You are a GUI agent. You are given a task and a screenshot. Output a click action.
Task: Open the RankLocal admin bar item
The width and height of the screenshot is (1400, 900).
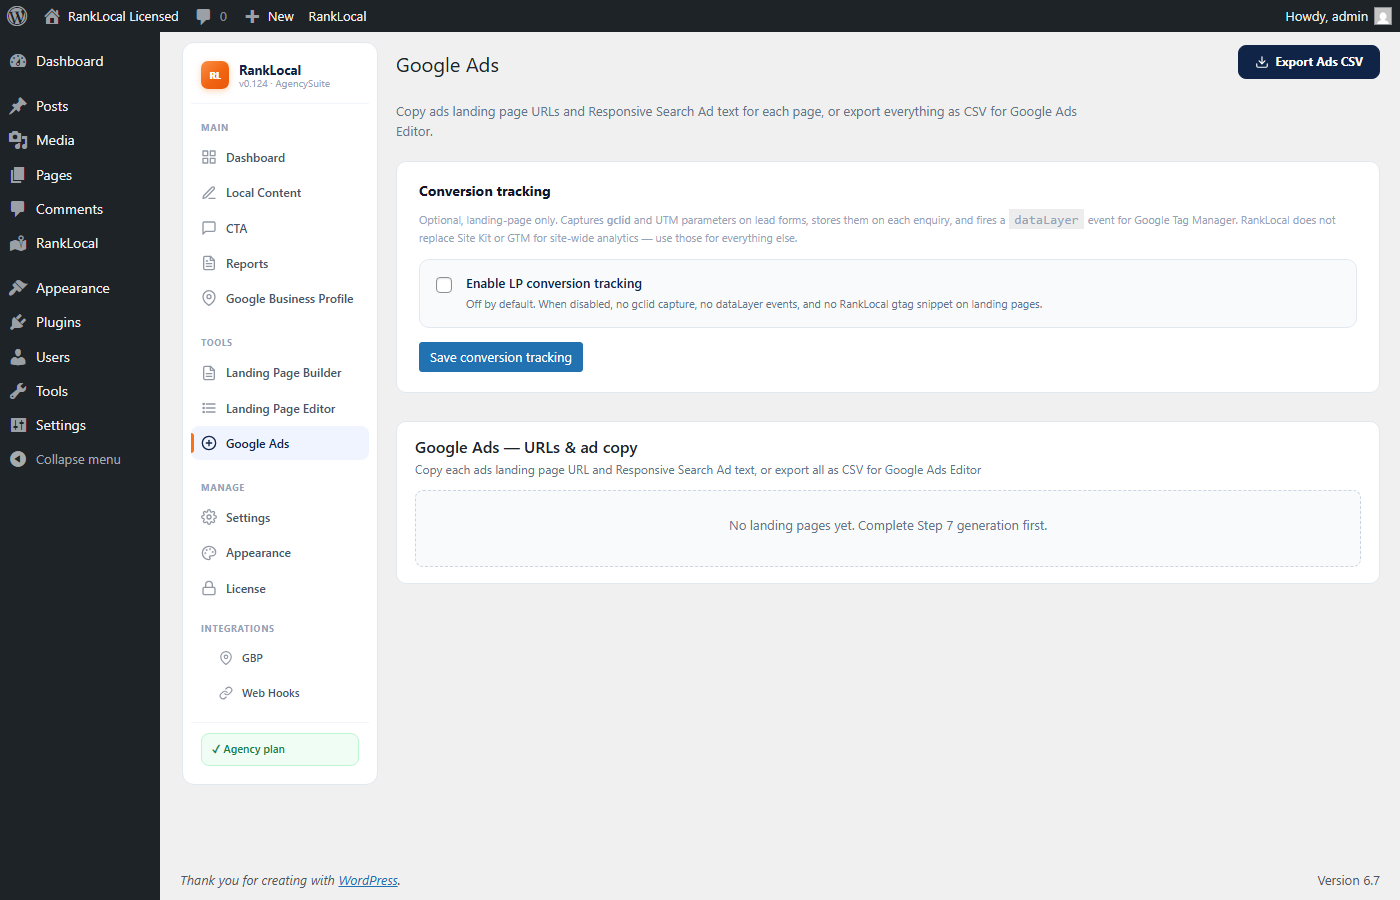pyautogui.click(x=337, y=16)
